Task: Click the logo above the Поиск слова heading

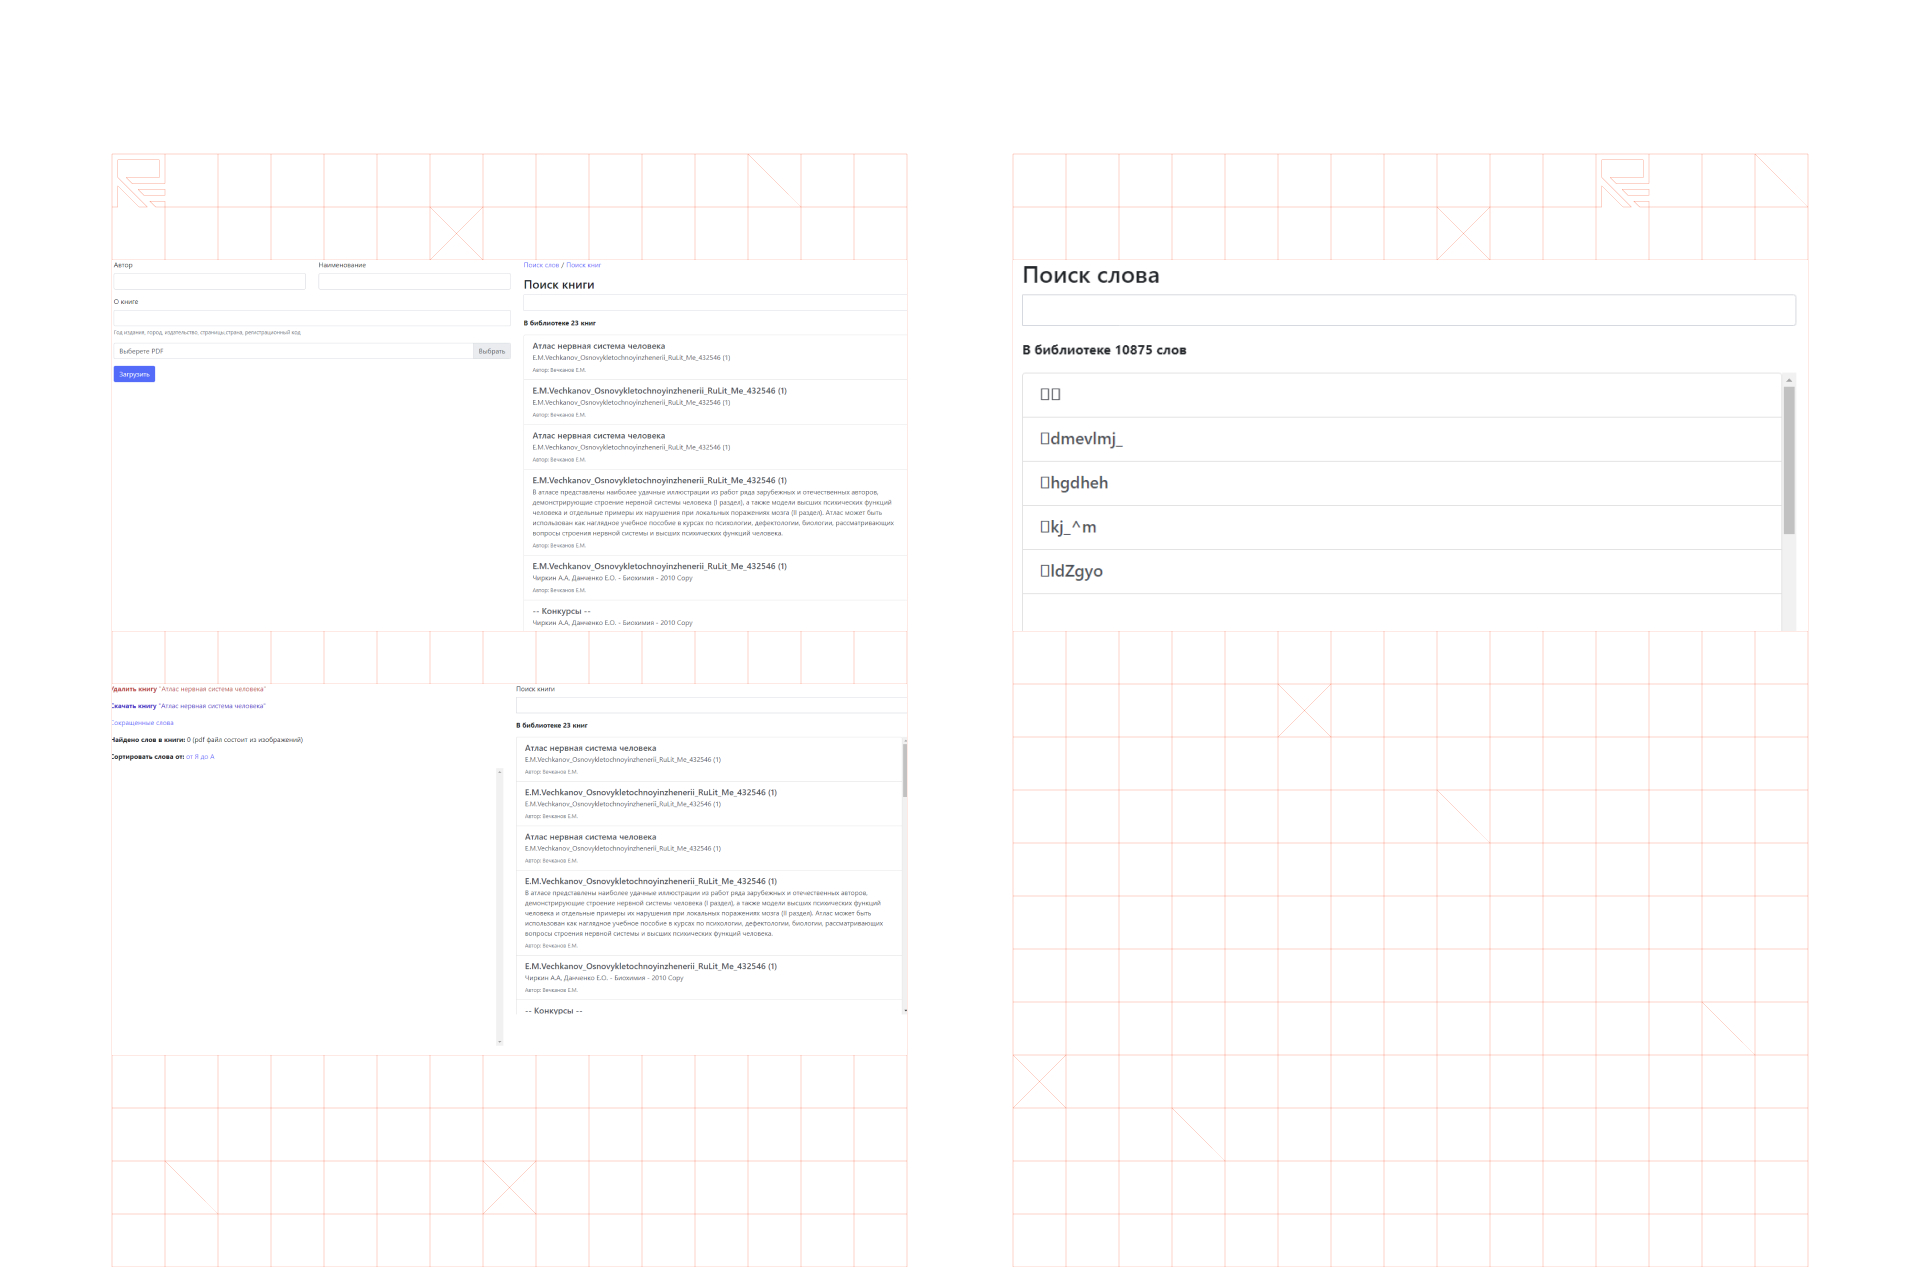Action: coord(1623,182)
